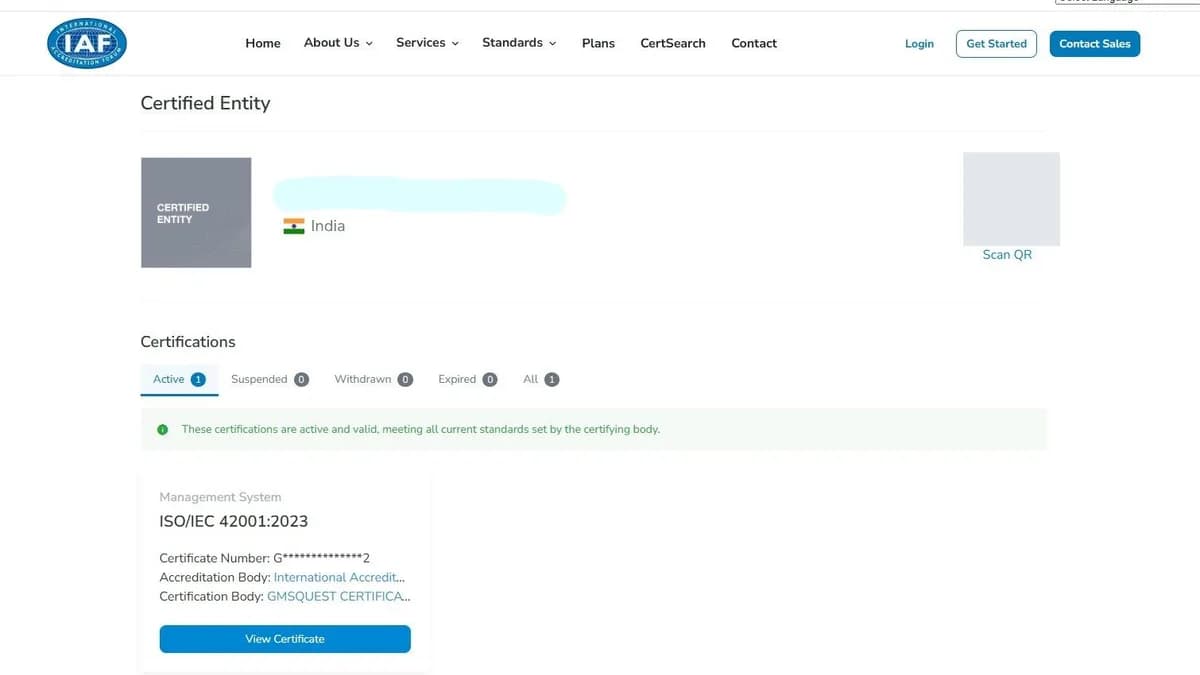Expand the Standards dropdown menu
Viewport: 1200px width, 675px height.
(x=519, y=43)
